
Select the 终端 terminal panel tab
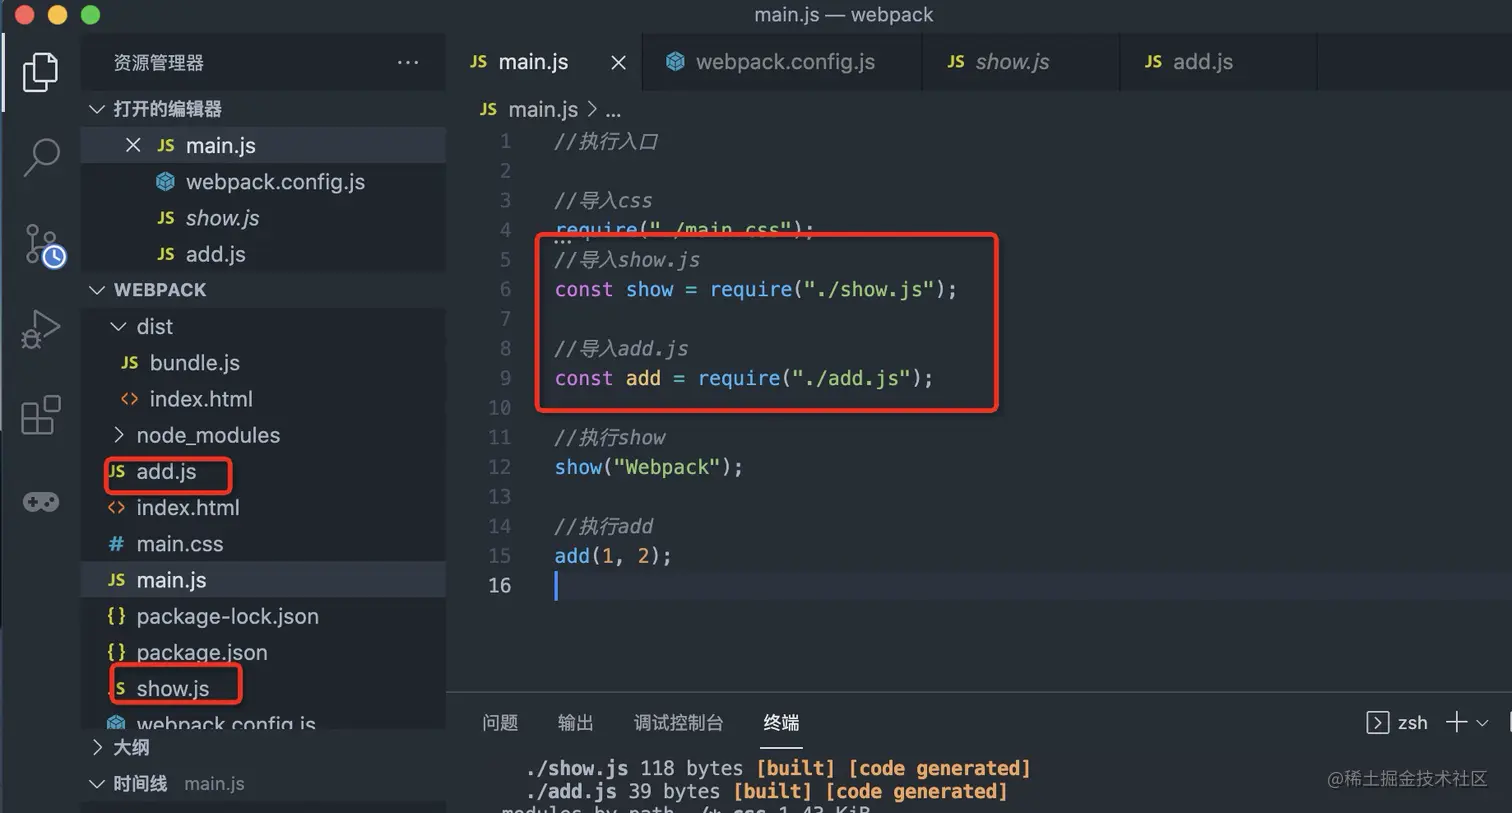781,723
